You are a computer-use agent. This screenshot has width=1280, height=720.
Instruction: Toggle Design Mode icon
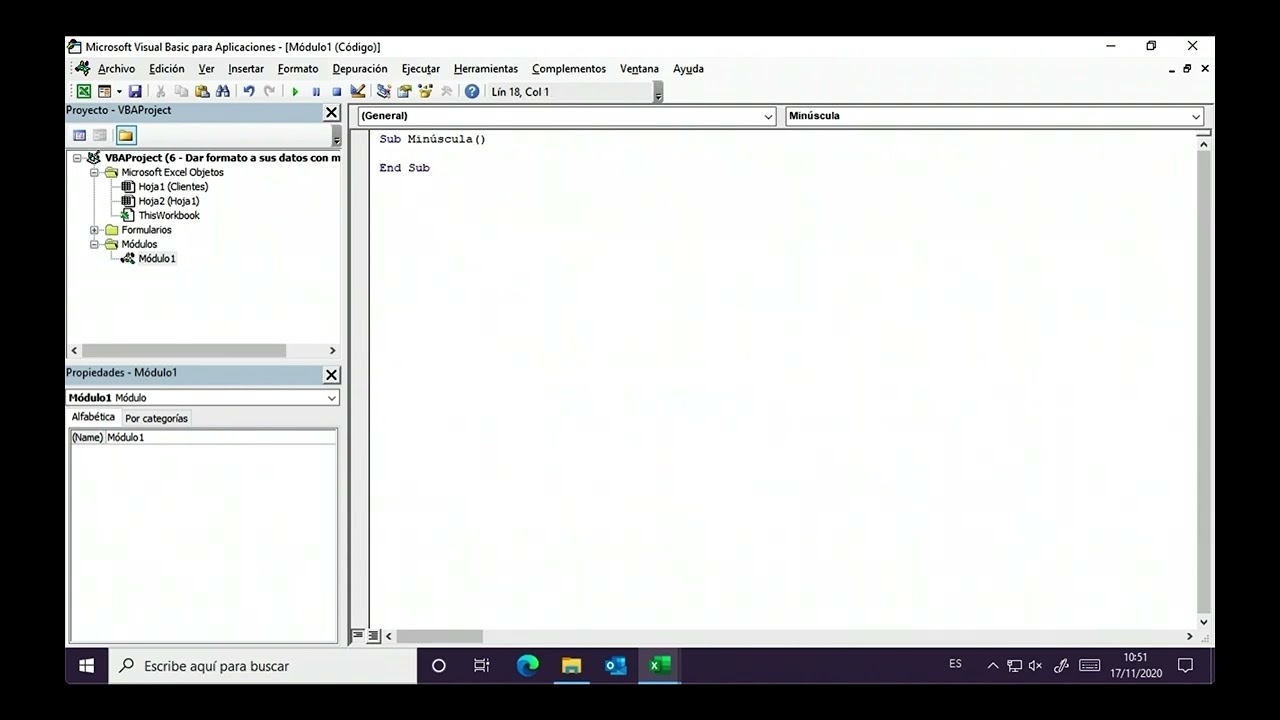pos(358,91)
